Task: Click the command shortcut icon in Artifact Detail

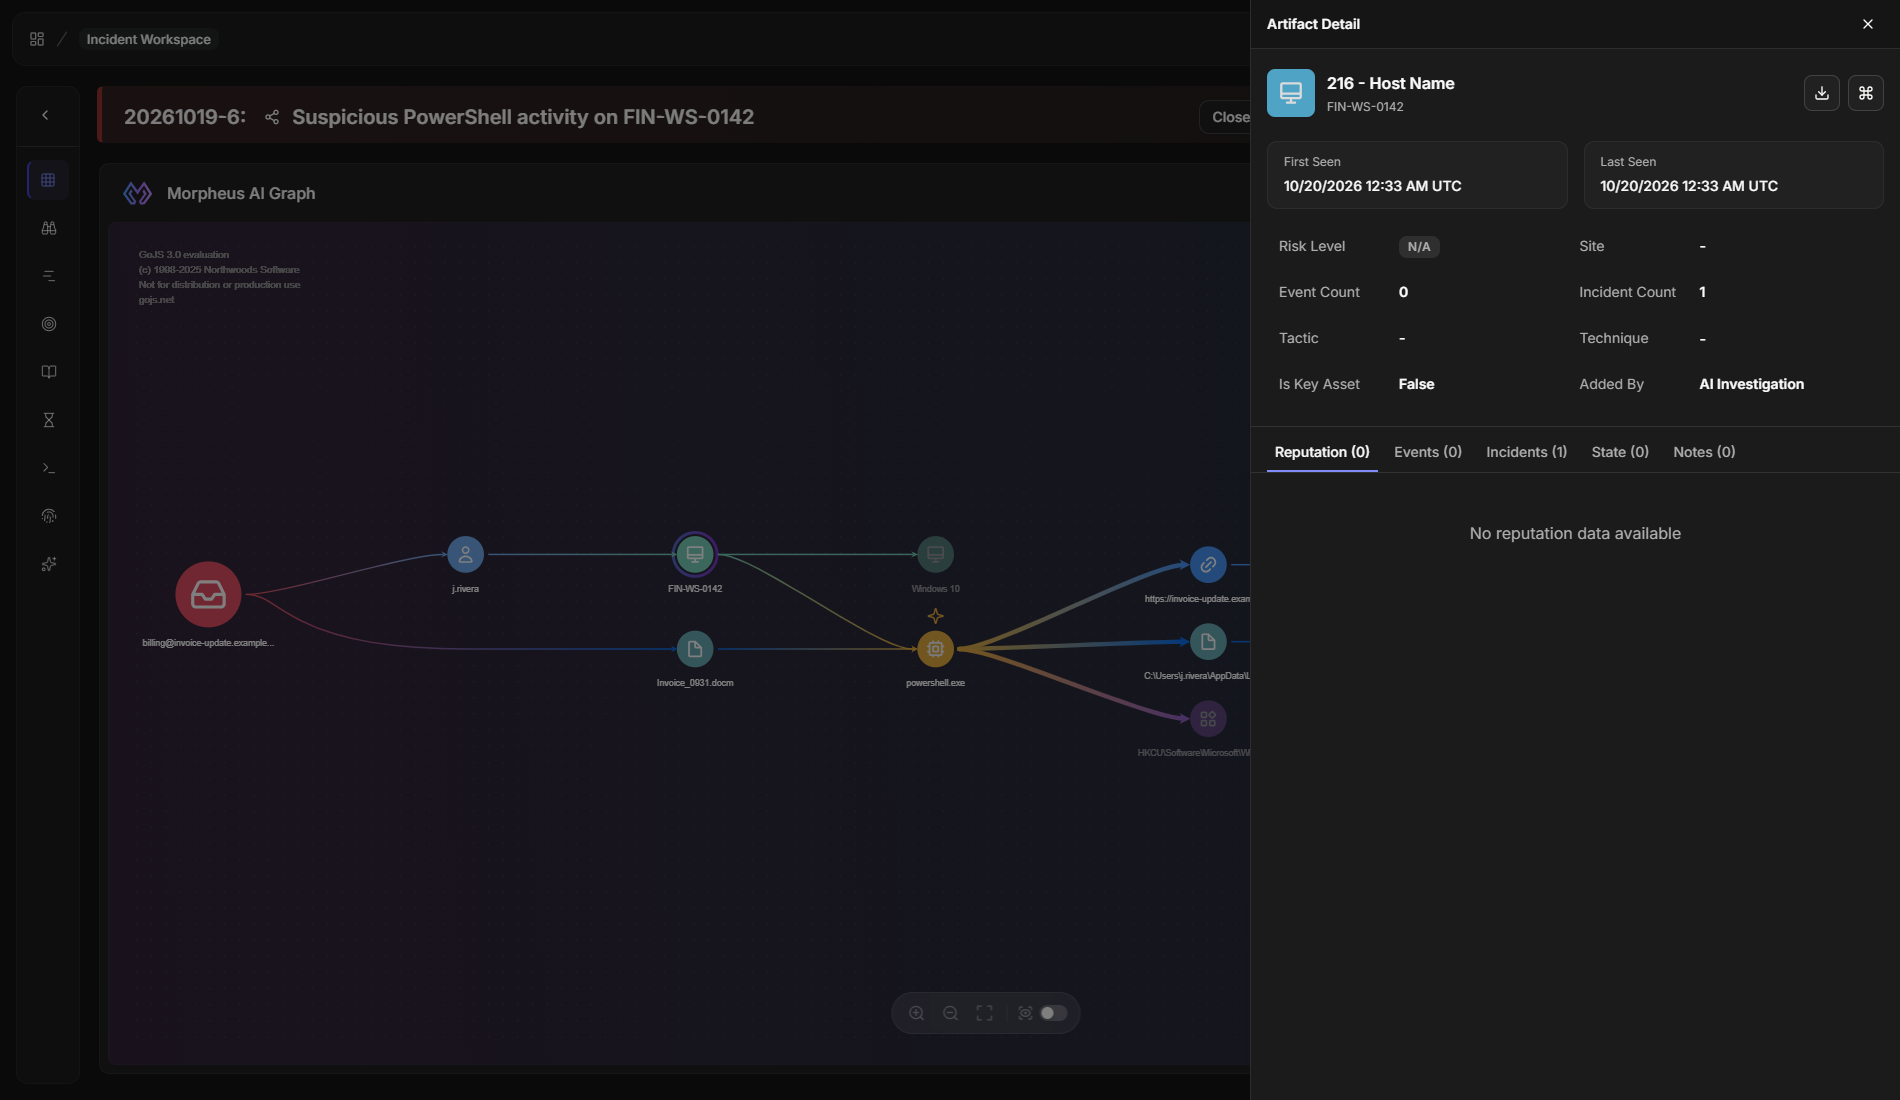Action: point(1865,93)
